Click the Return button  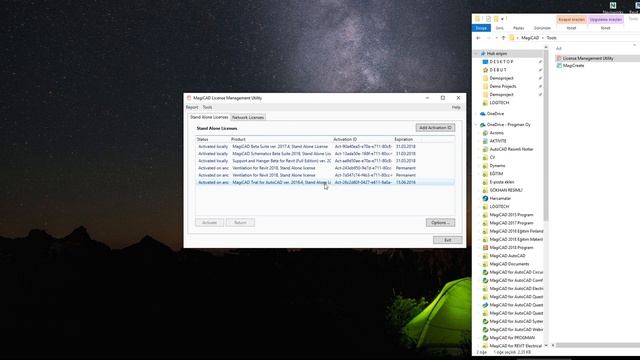click(240, 222)
